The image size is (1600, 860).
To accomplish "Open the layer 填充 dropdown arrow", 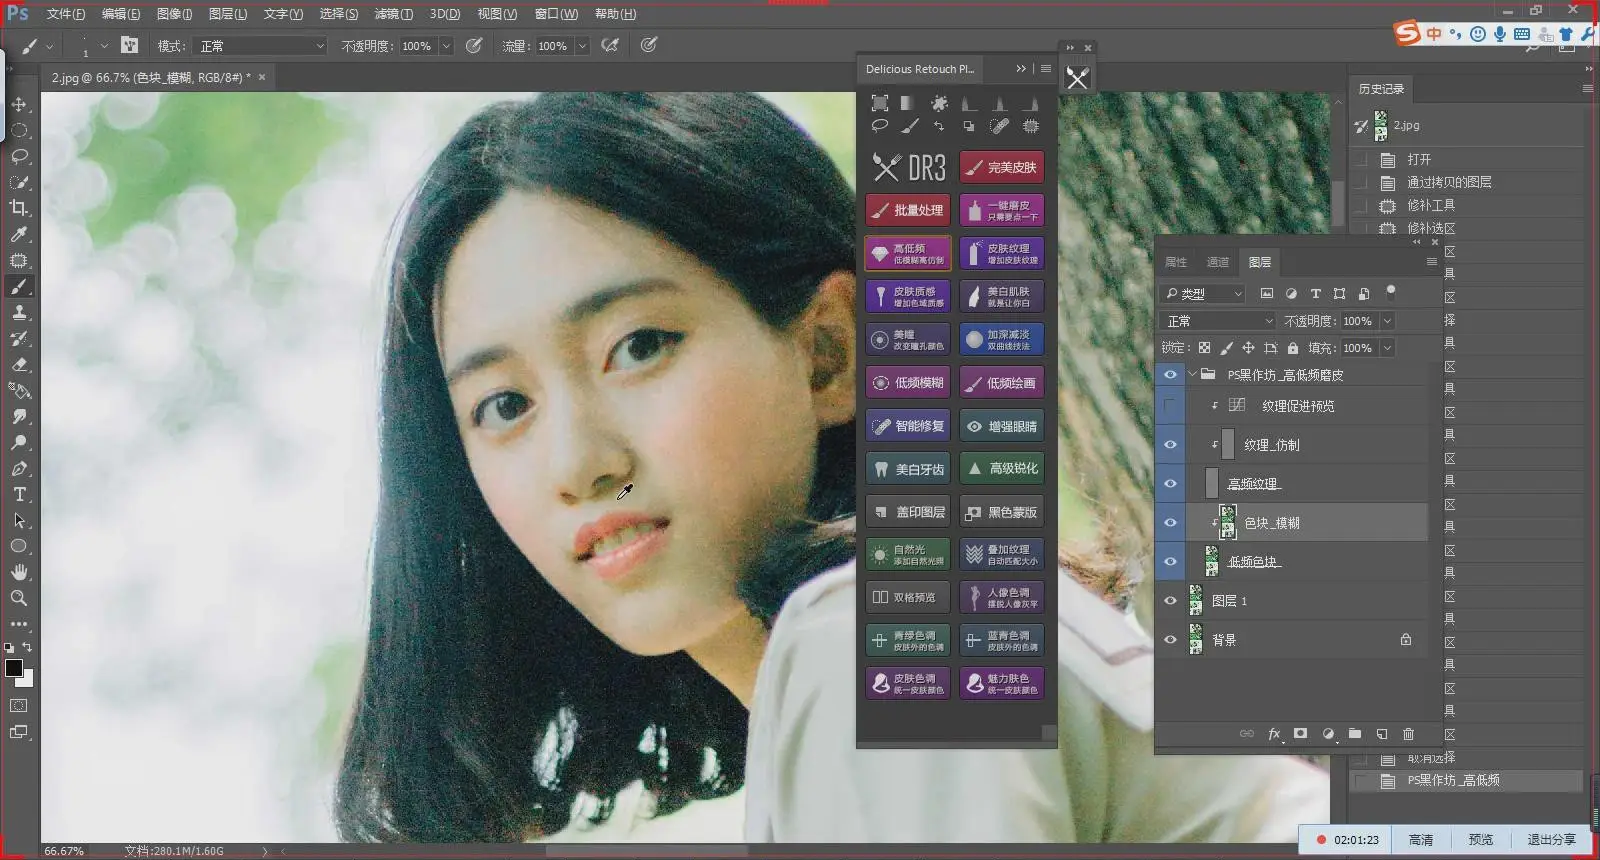I will click(1387, 348).
